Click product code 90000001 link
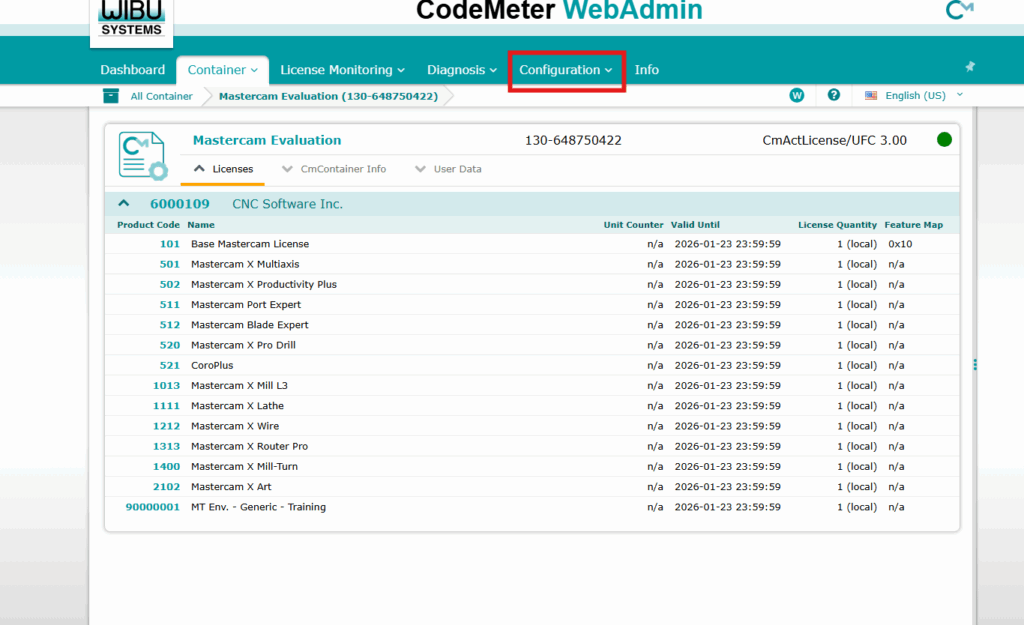Image resolution: width=1024 pixels, height=625 pixels. point(152,507)
